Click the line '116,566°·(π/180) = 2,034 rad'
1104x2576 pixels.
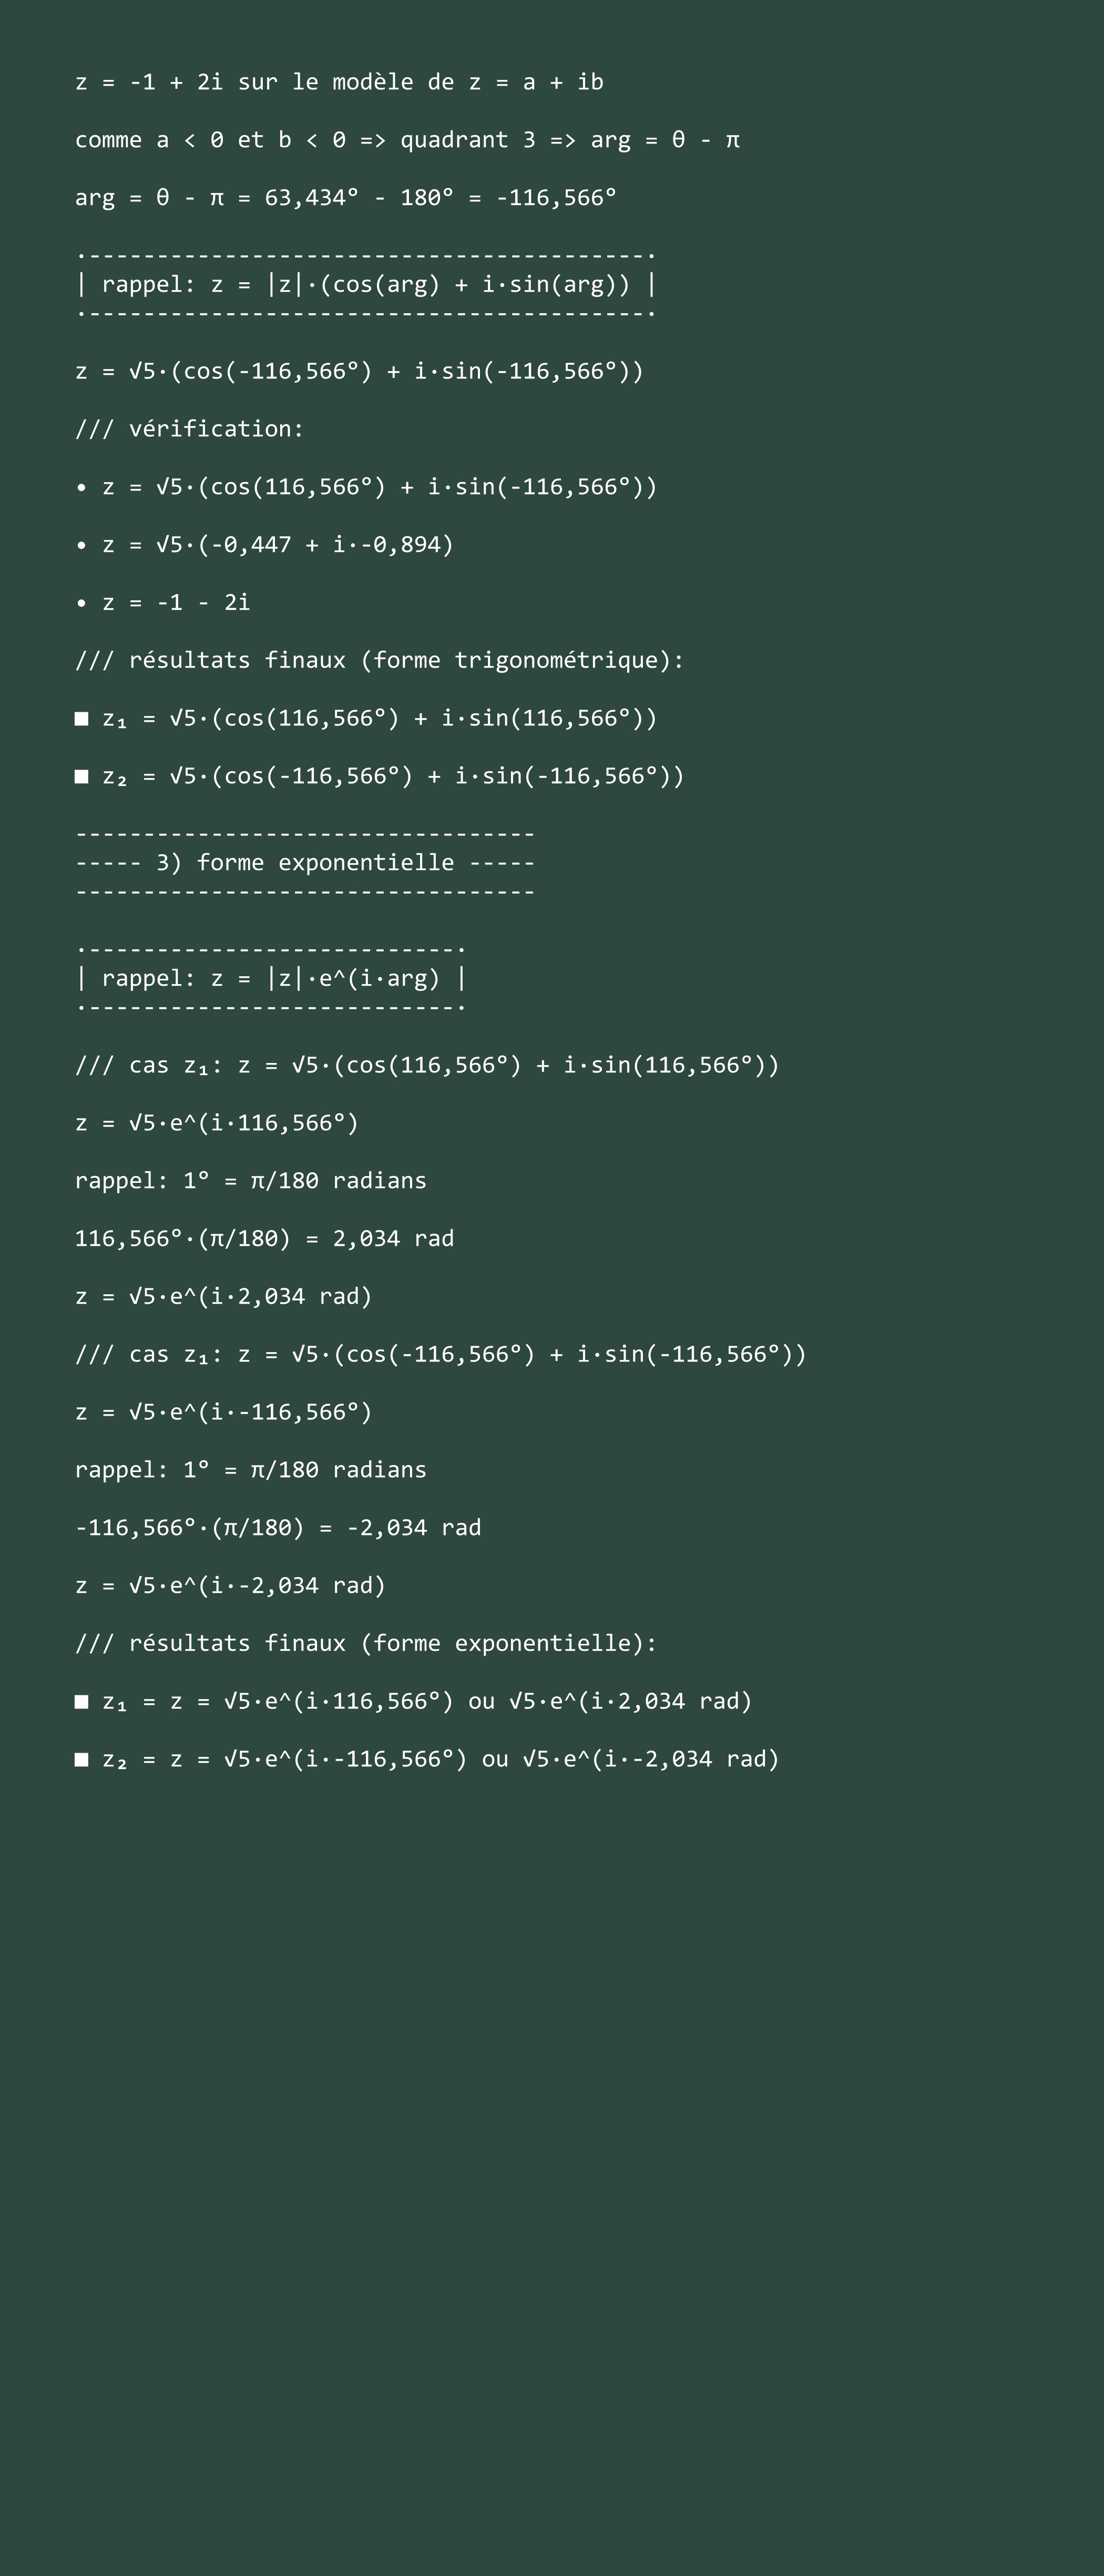[264, 1238]
